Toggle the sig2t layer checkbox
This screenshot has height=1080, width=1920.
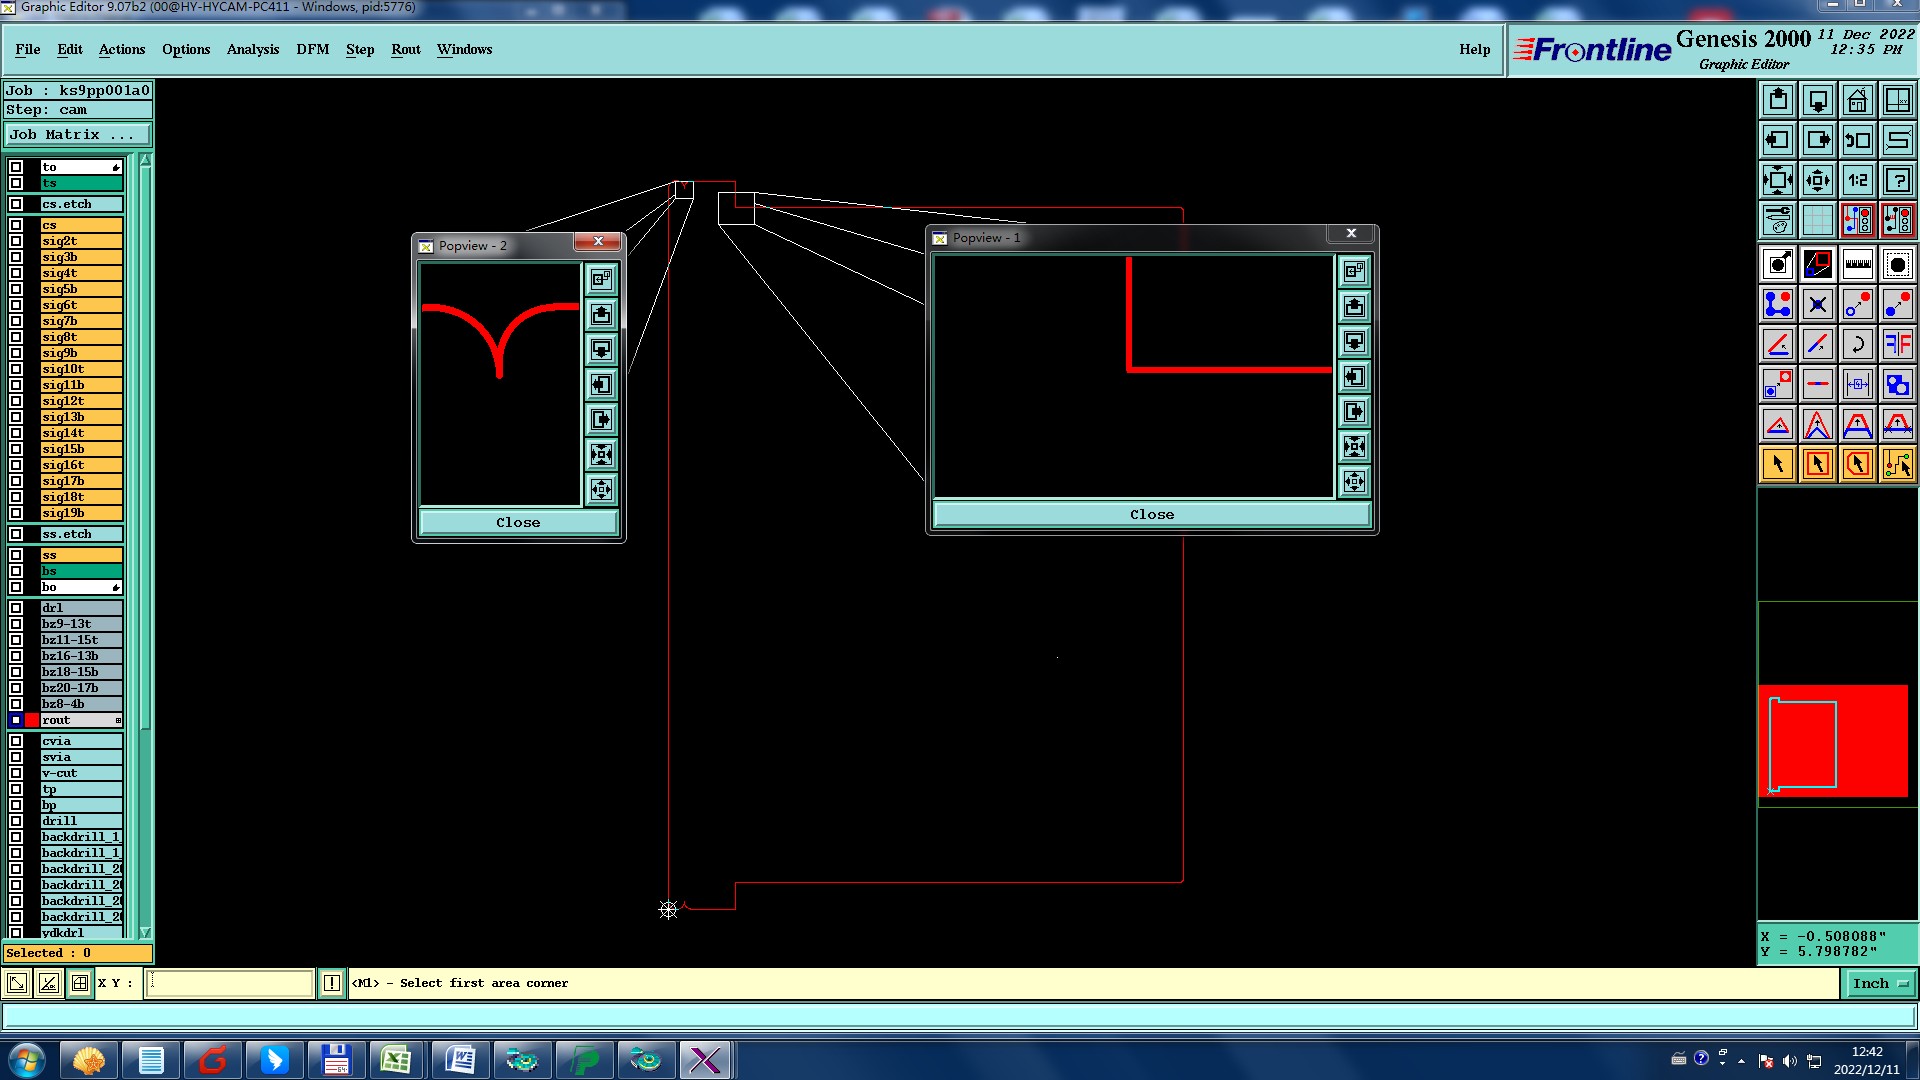16,241
